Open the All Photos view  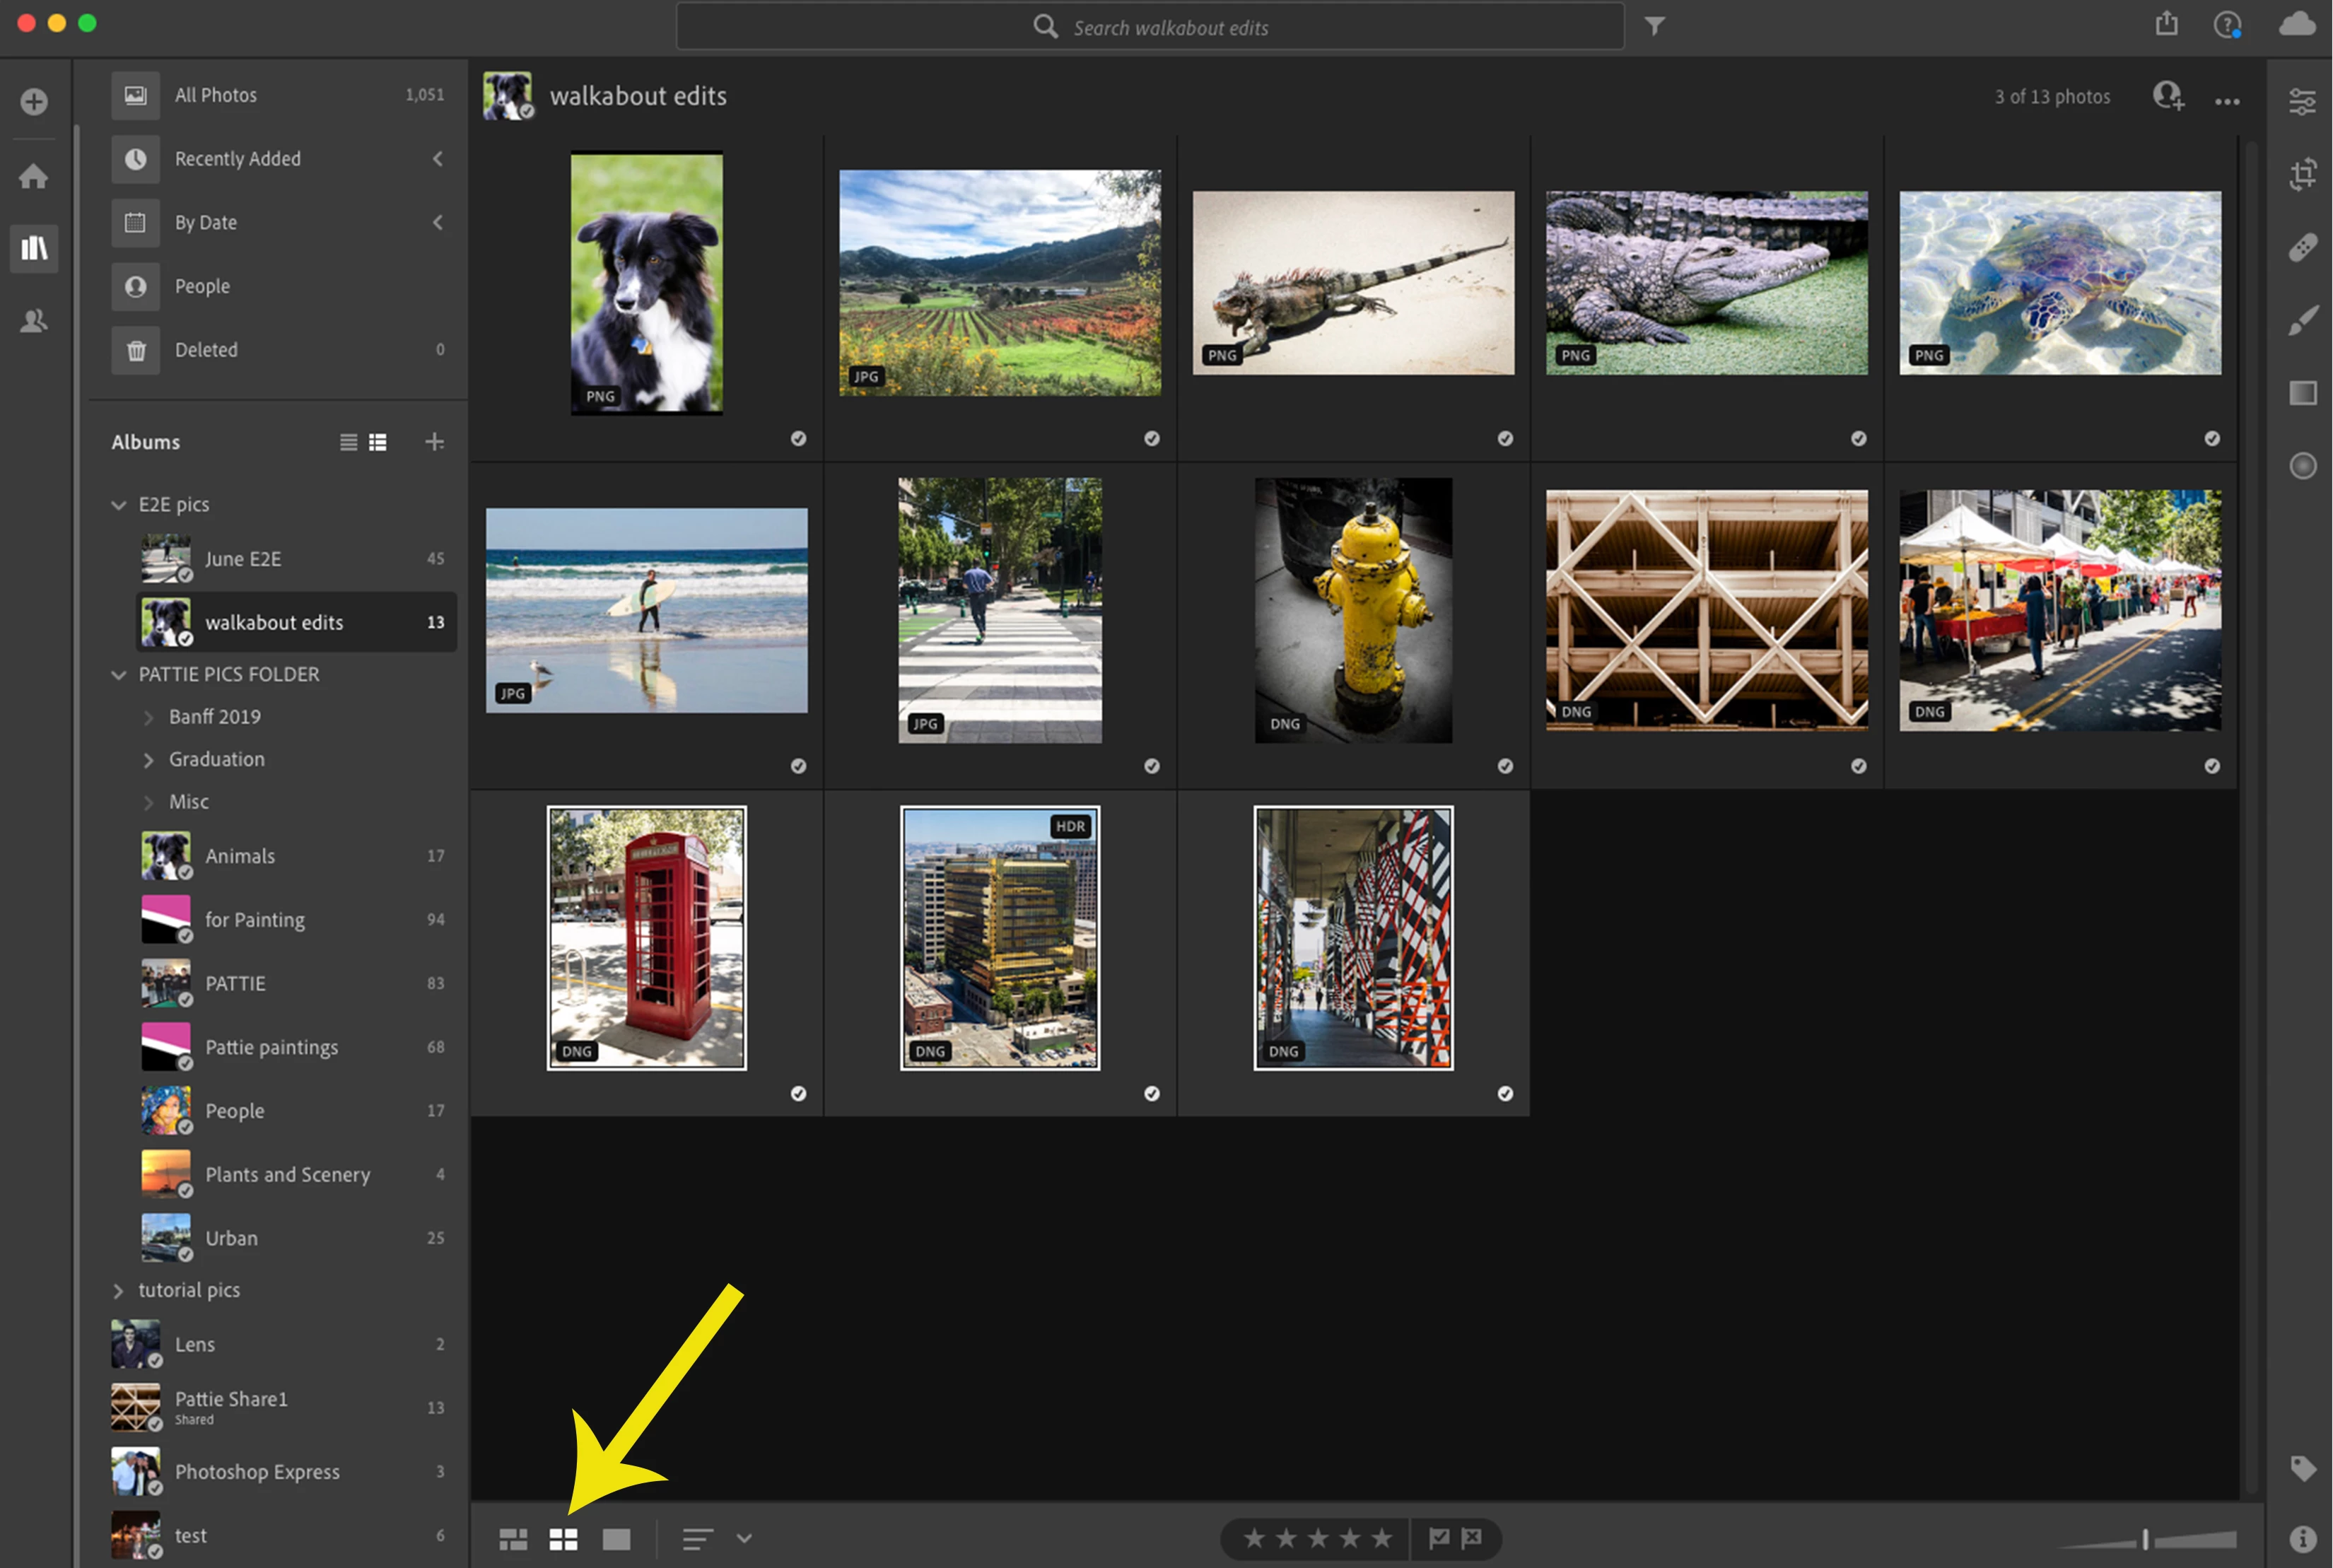pos(216,95)
